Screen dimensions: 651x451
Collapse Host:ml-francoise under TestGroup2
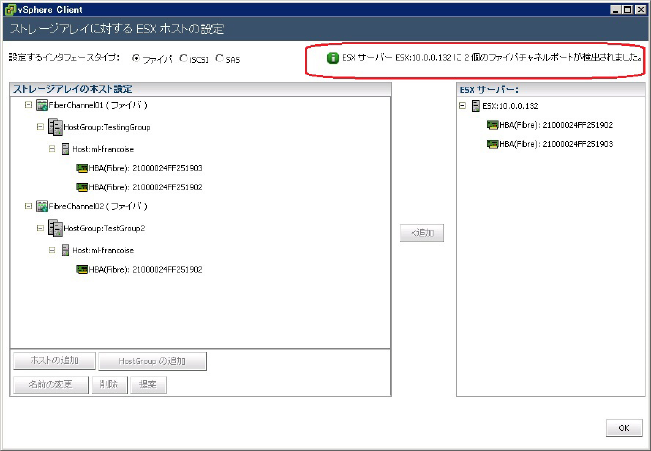point(52,250)
